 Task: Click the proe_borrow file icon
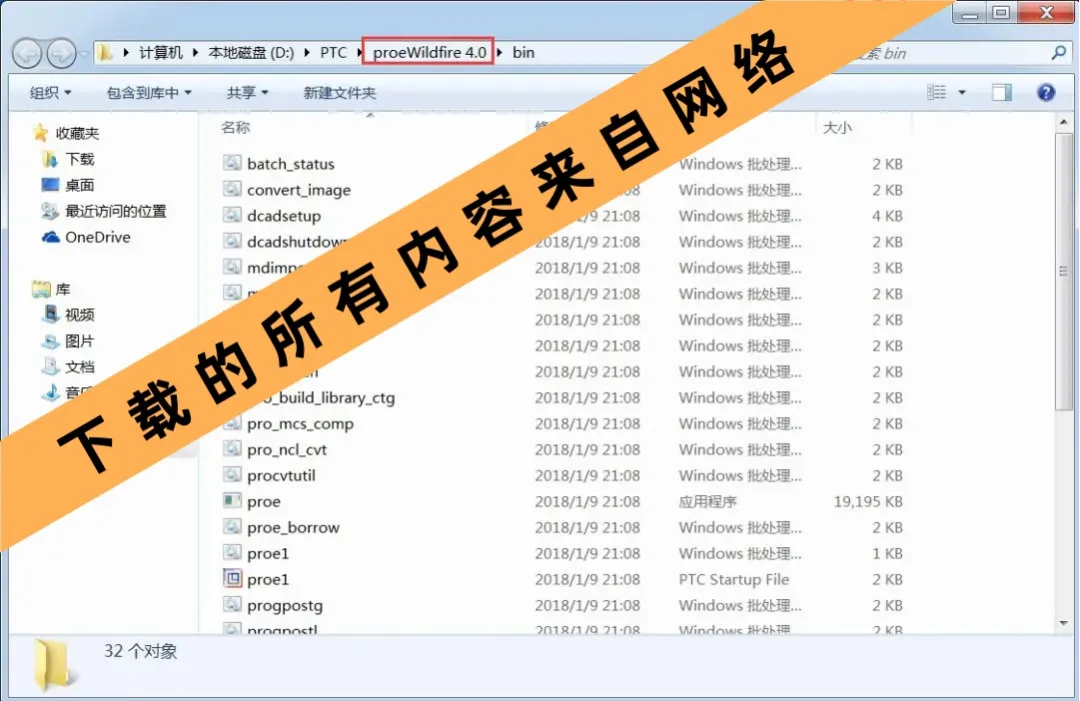click(232, 527)
